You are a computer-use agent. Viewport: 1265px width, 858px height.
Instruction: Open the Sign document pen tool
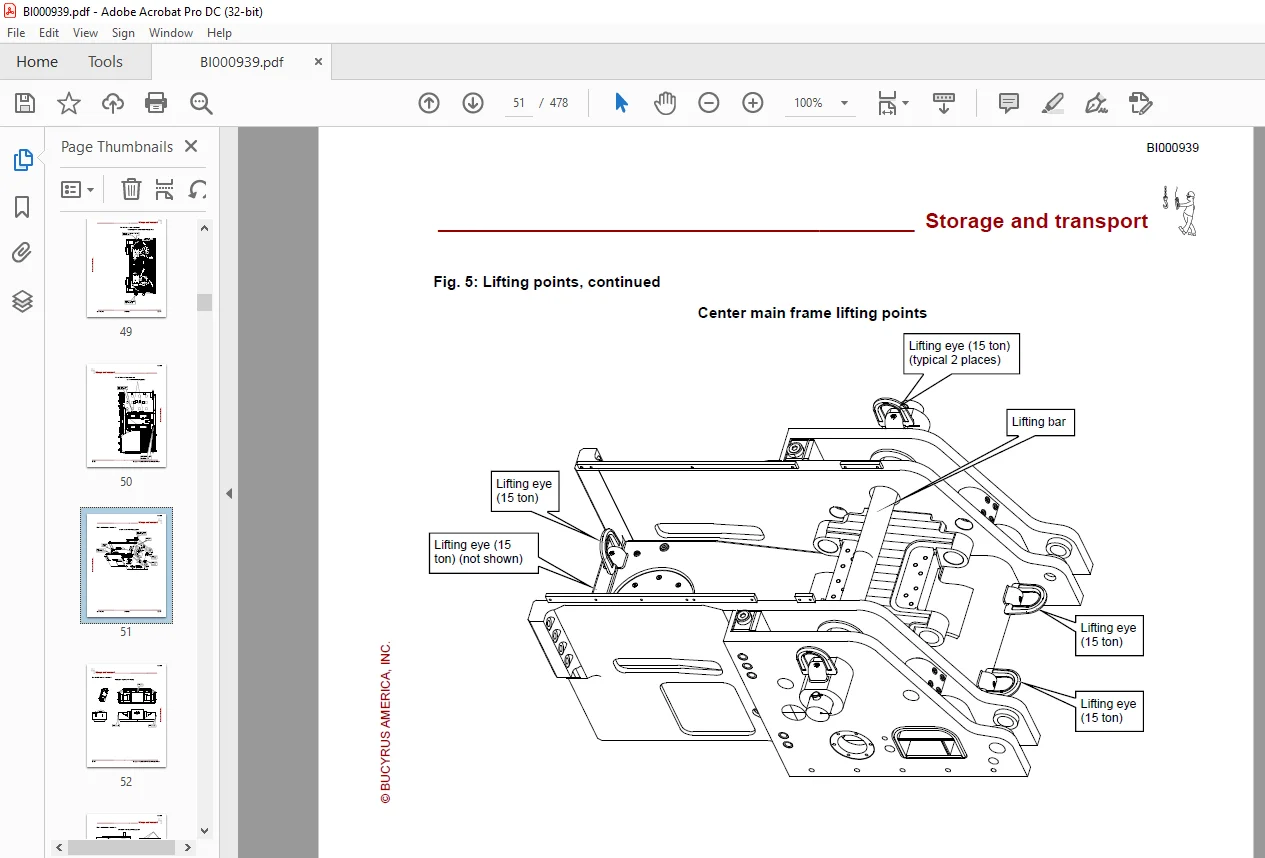point(1096,103)
